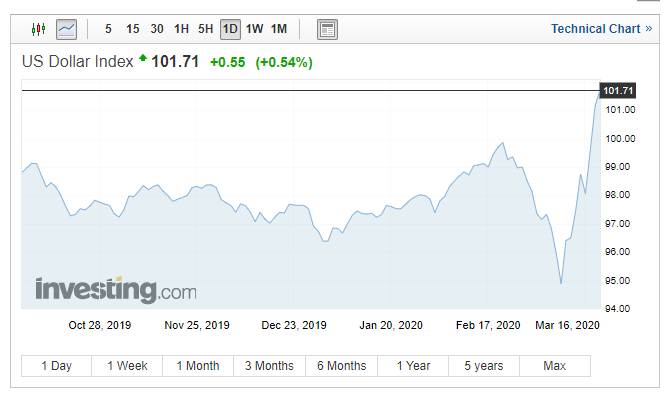670x401 pixels.
Task: Click the green up-arrow beside the price
Action: tap(143, 60)
